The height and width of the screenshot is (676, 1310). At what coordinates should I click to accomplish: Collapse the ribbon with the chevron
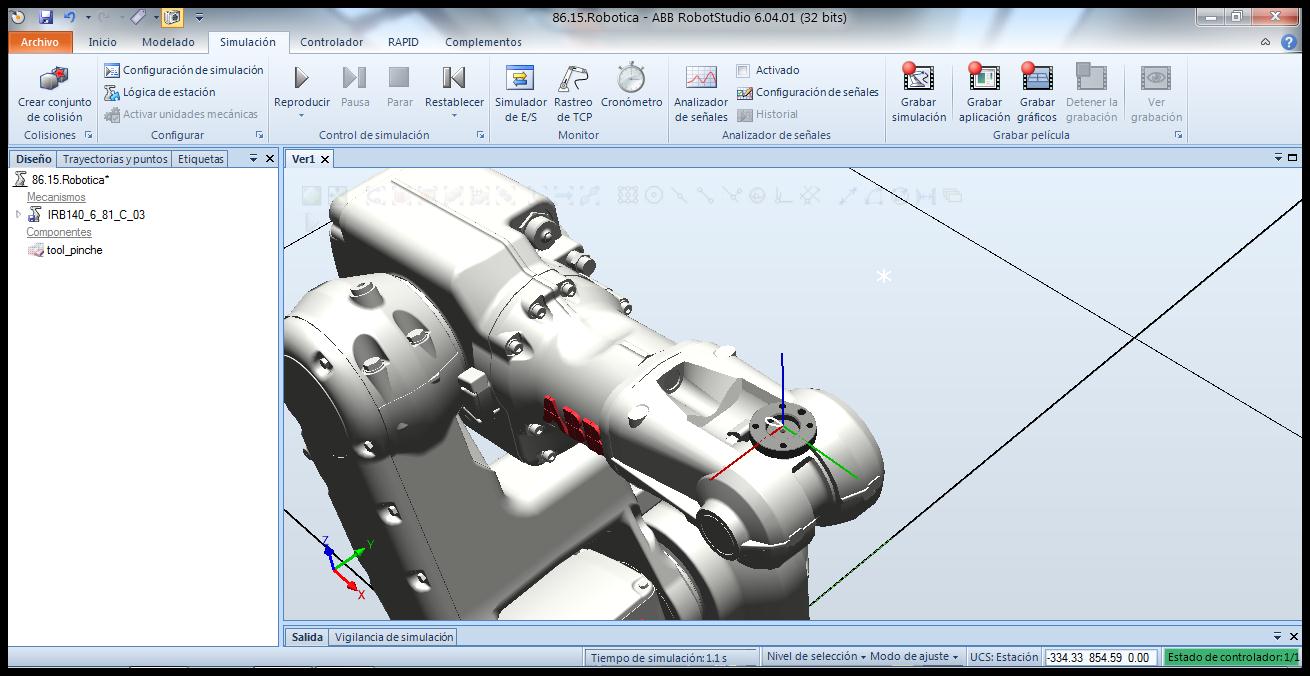point(1265,42)
